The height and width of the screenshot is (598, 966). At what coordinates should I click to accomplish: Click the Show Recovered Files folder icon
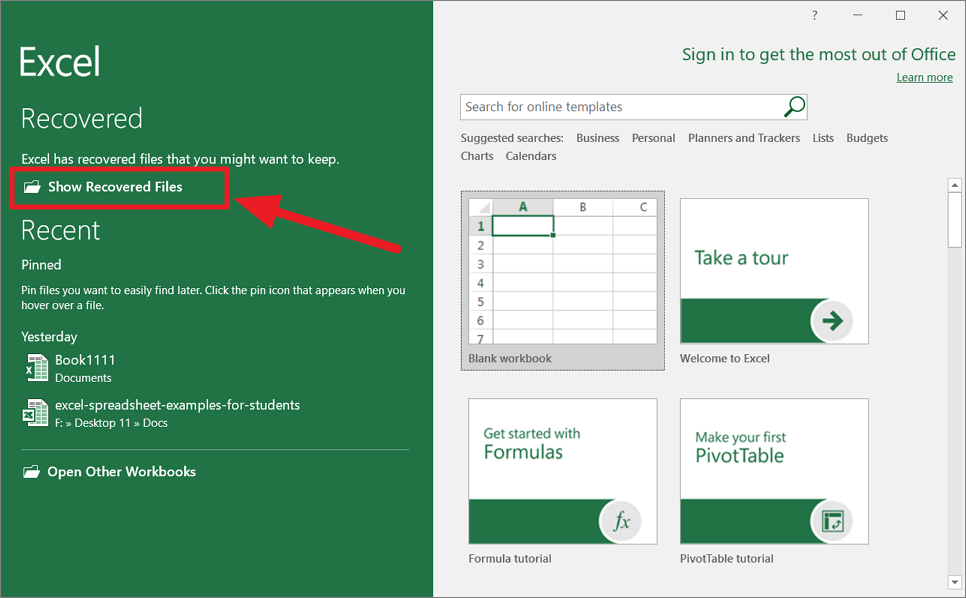32,187
